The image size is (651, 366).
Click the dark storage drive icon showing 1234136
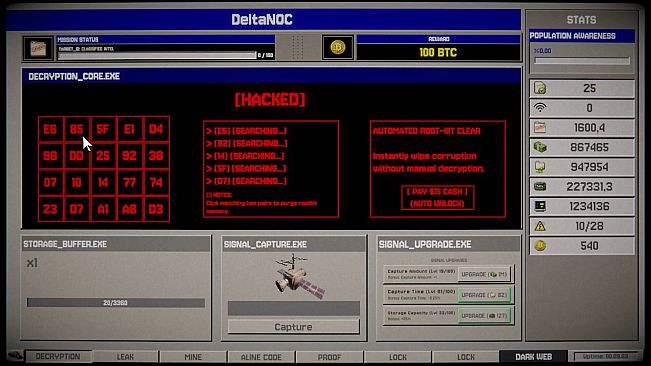540,206
